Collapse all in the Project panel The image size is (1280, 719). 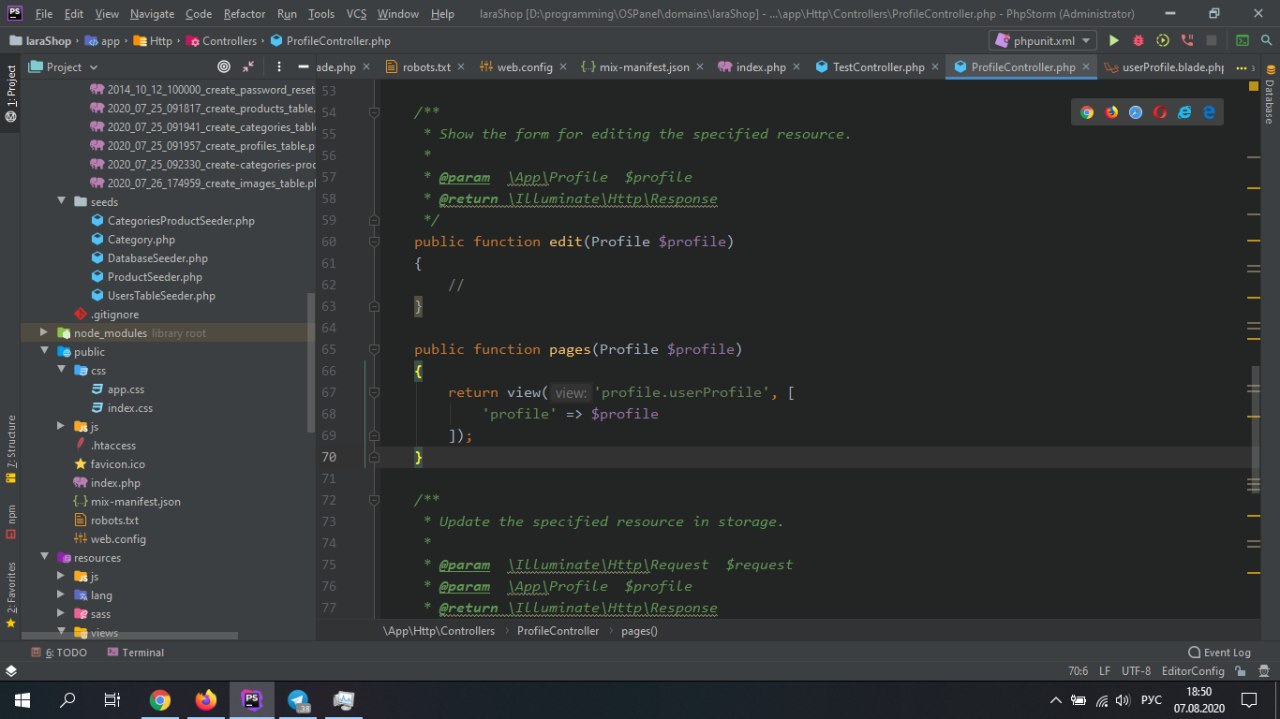tap(247, 67)
